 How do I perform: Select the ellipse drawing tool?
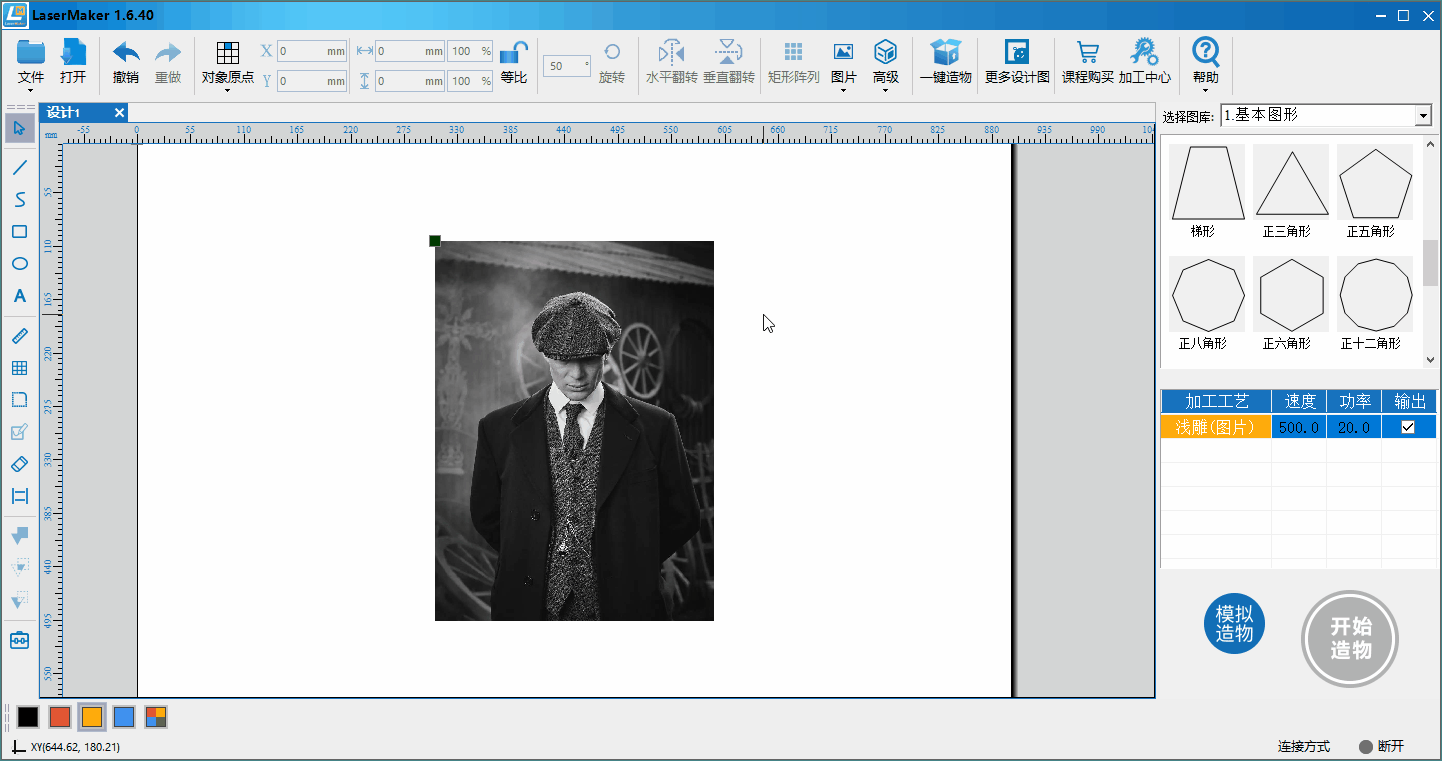click(20, 264)
